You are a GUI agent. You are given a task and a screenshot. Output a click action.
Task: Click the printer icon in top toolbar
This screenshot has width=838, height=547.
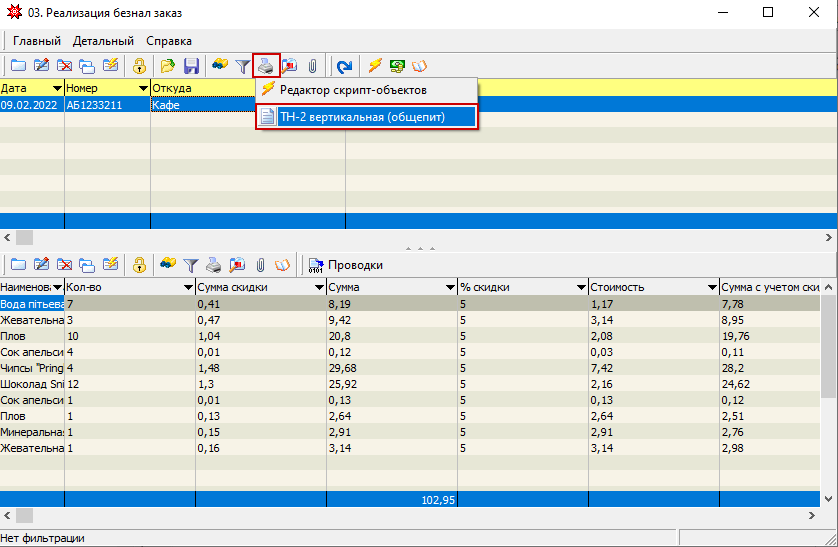point(266,66)
